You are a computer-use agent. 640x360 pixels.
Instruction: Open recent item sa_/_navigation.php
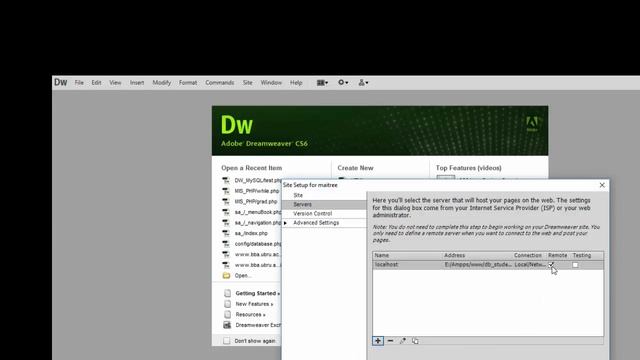(x=258, y=223)
